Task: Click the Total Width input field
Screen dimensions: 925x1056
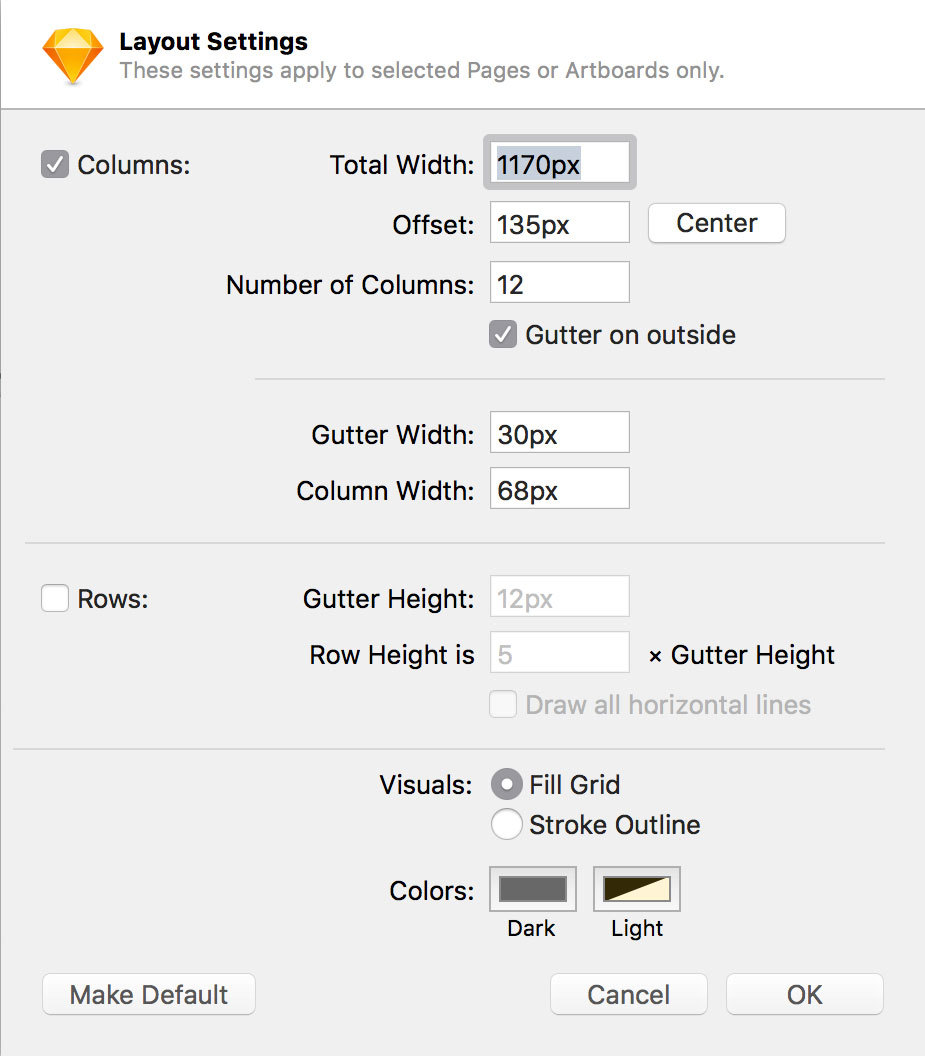Action: 558,163
